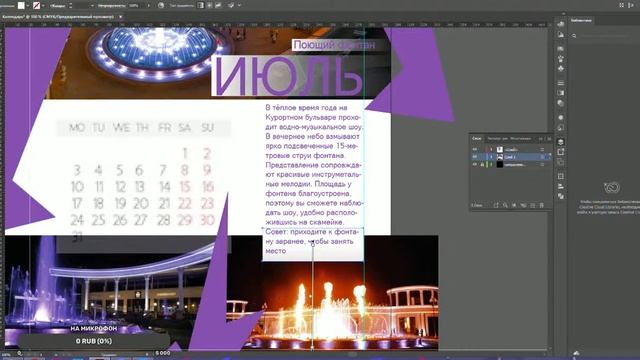Switch to the Layers (Слои) tab
This screenshot has height=360, width=640.
pyautogui.click(x=476, y=139)
